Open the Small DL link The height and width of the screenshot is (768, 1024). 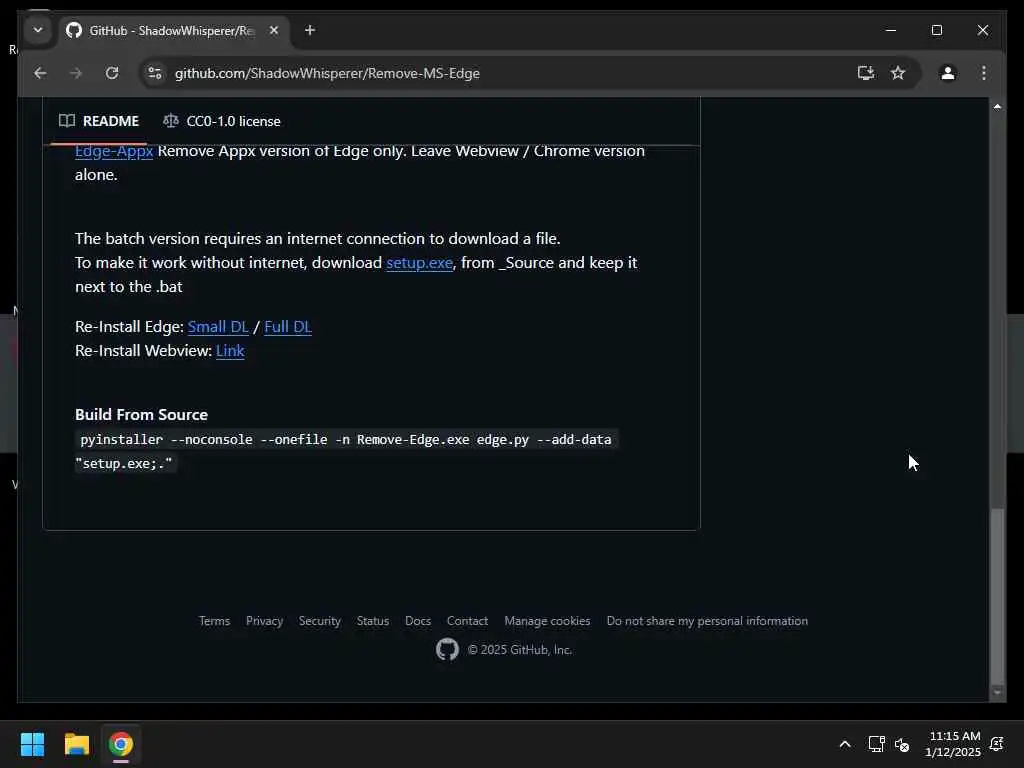point(218,327)
